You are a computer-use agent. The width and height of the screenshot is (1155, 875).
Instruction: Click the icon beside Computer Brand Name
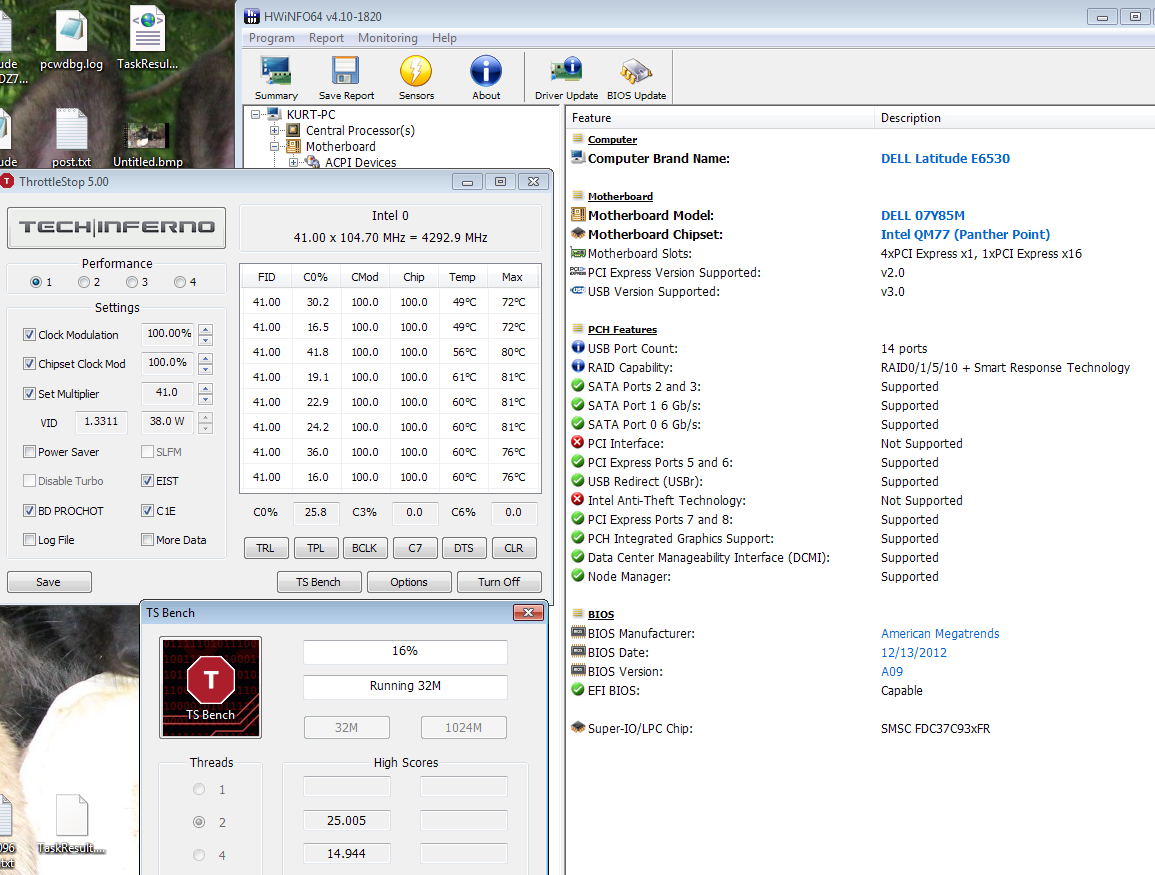(578, 157)
